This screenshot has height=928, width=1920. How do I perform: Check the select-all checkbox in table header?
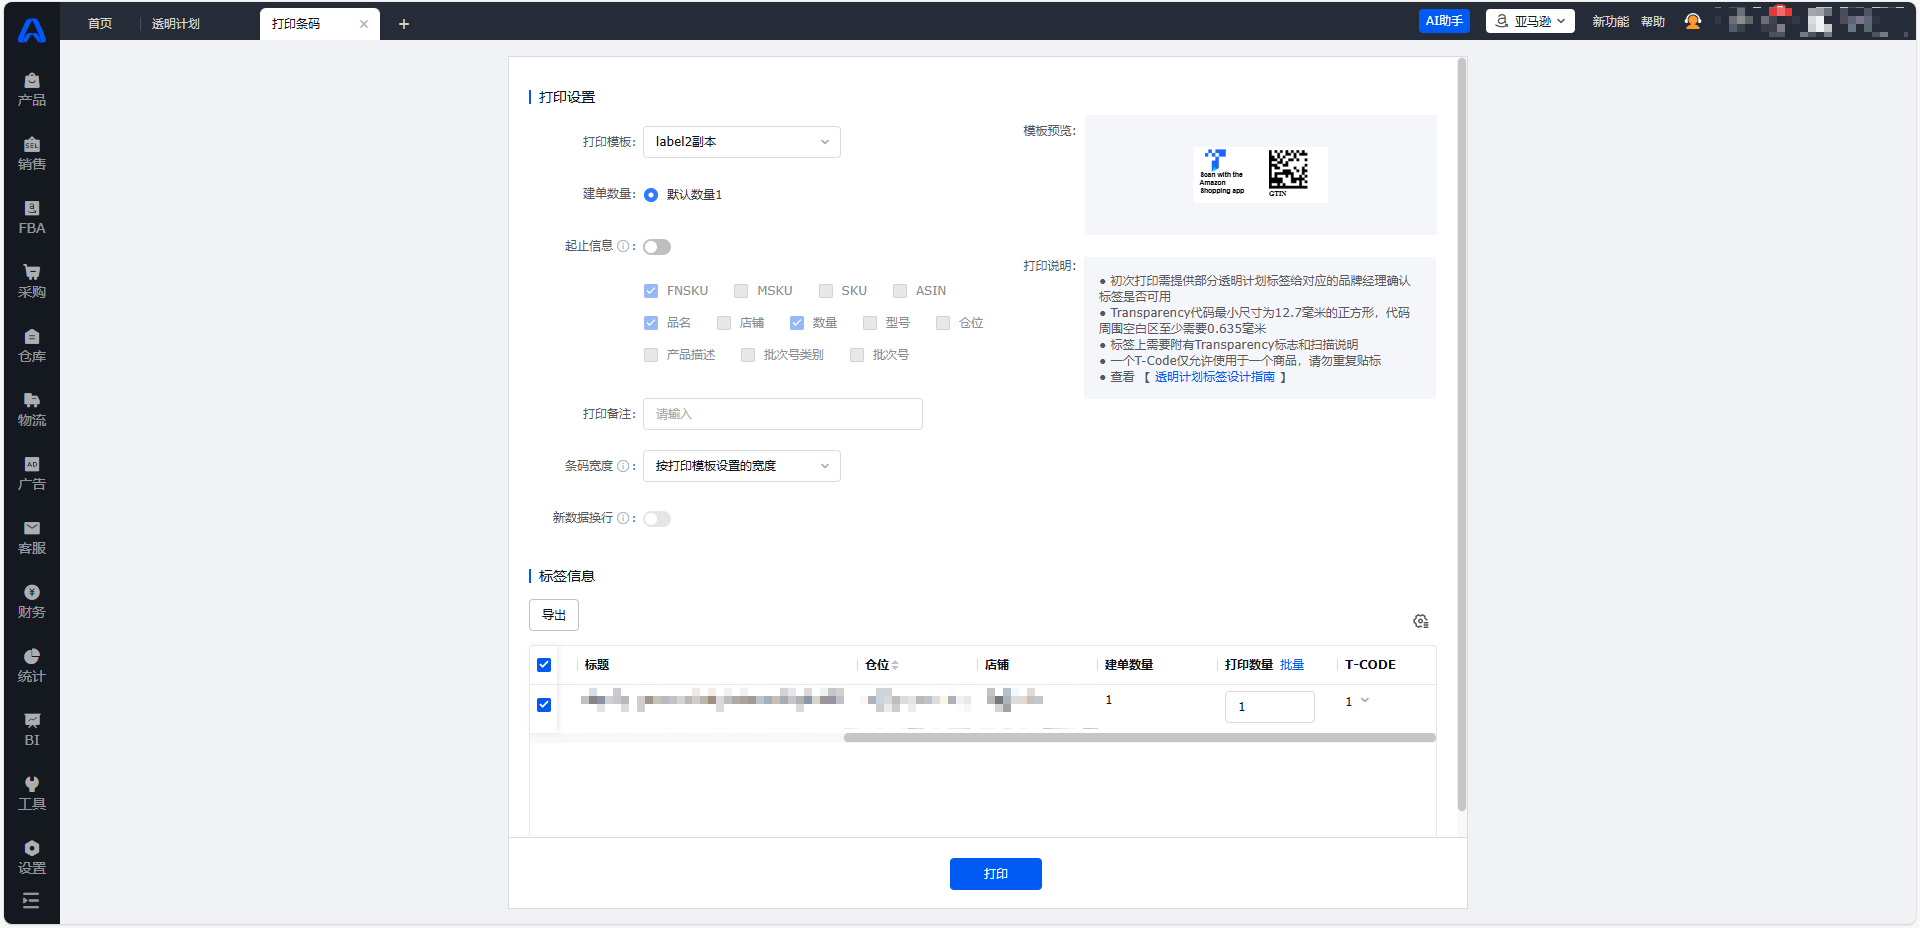tap(544, 665)
